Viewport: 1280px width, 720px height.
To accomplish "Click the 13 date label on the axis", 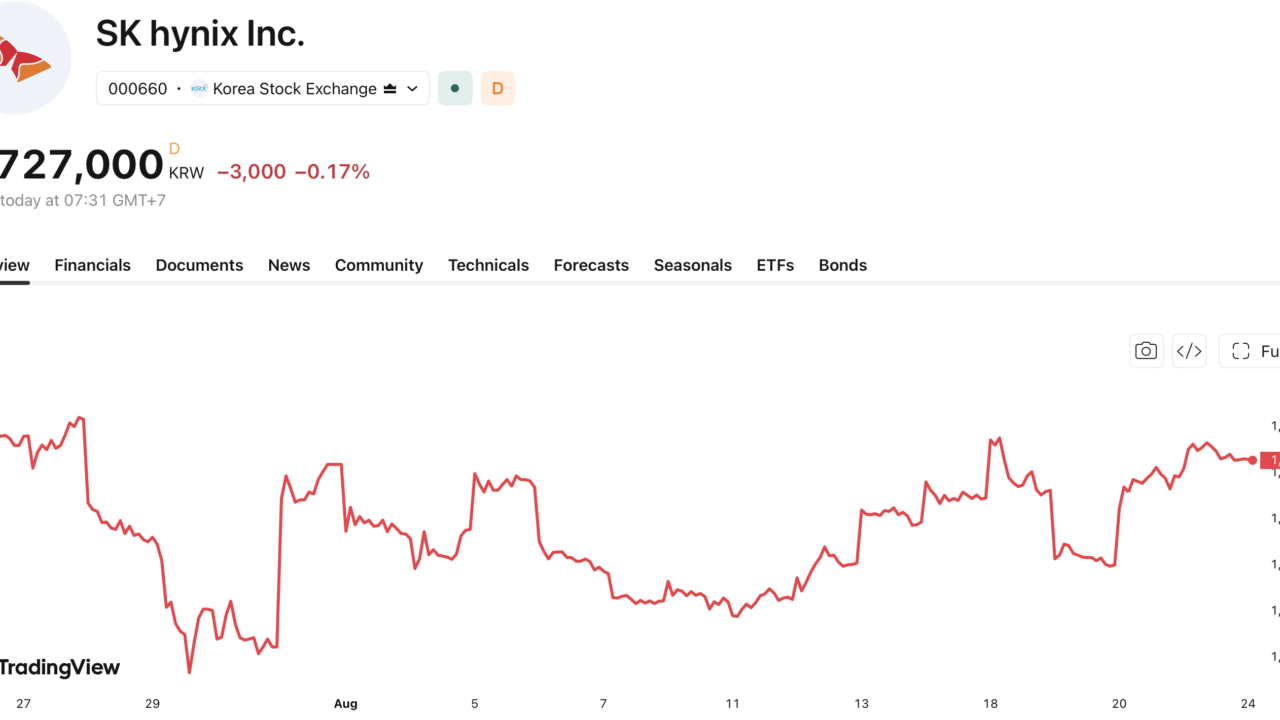I will click(x=861, y=704).
